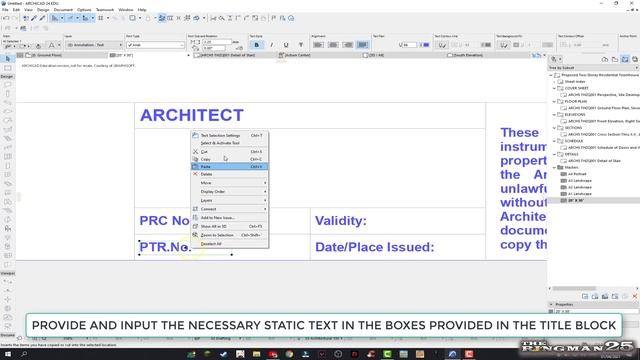Click the Pick Up Parameters eyedropper icon
This screenshot has height=360, width=640.
click(34, 18)
